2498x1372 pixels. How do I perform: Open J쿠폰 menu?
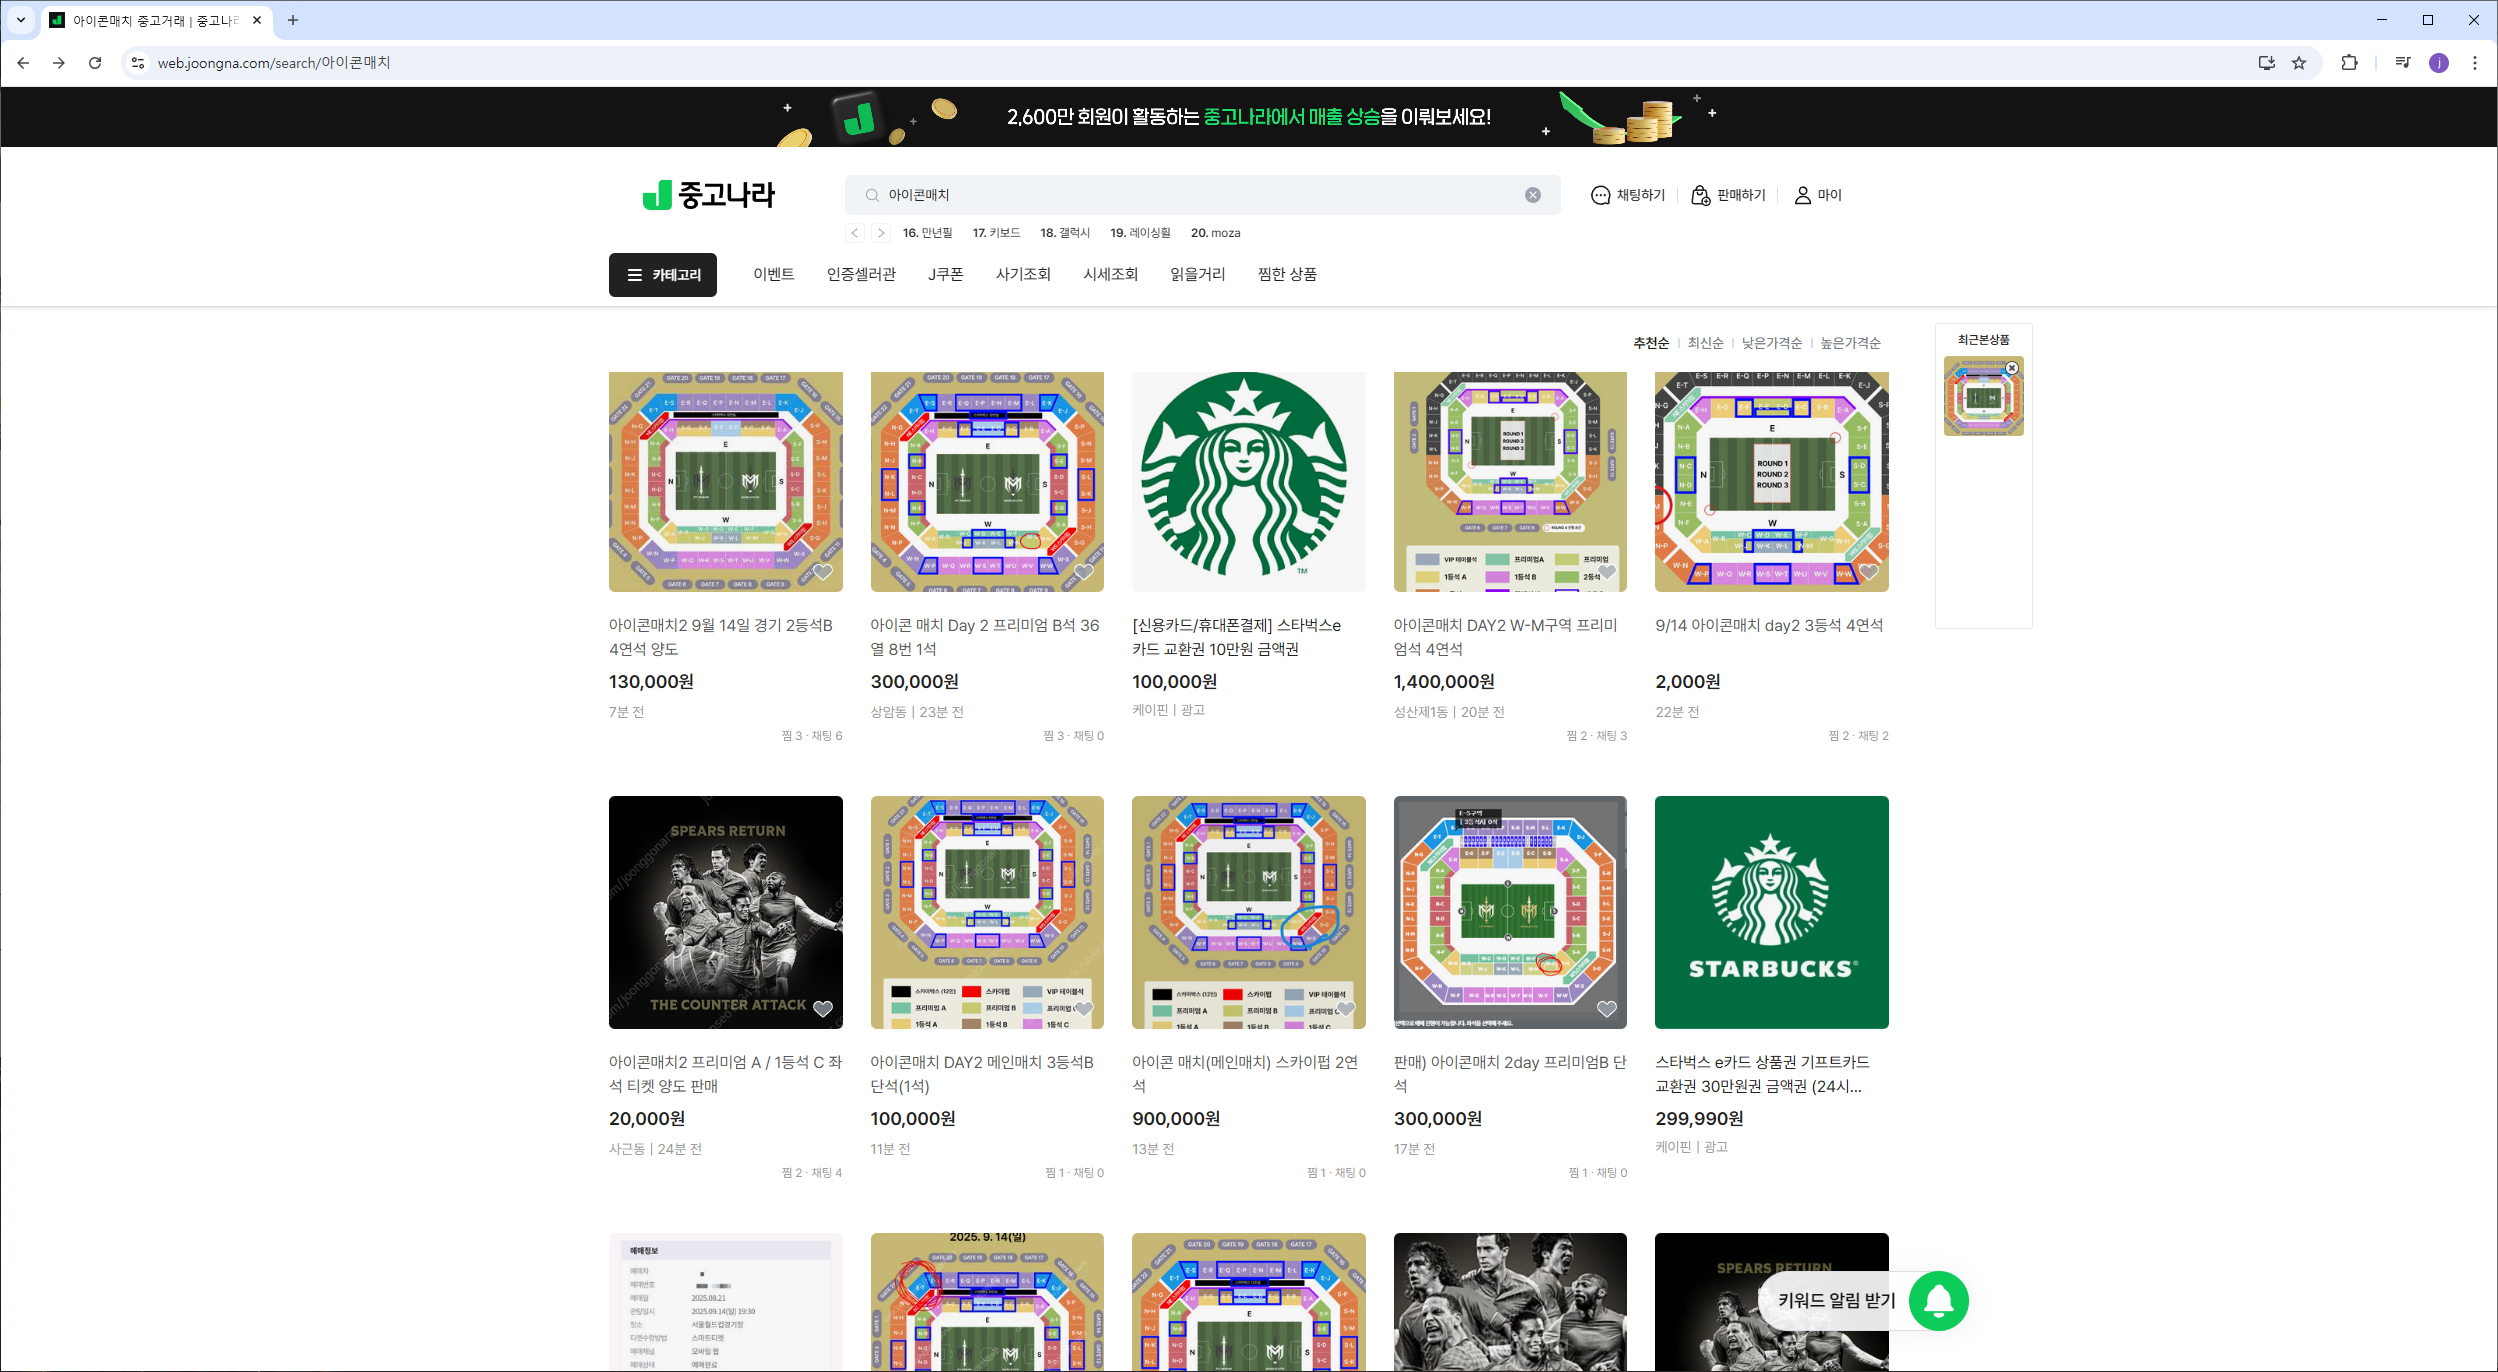pos(946,274)
